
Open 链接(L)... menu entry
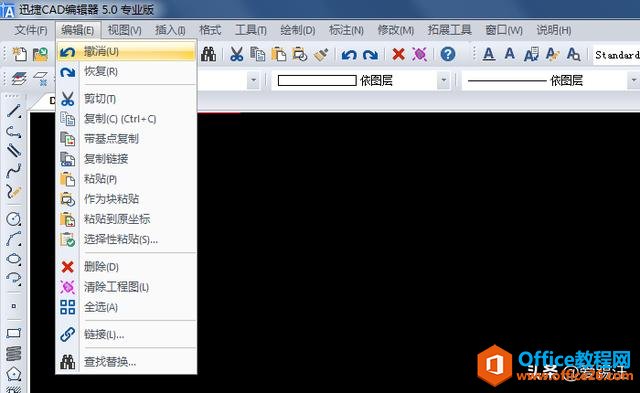point(126,335)
